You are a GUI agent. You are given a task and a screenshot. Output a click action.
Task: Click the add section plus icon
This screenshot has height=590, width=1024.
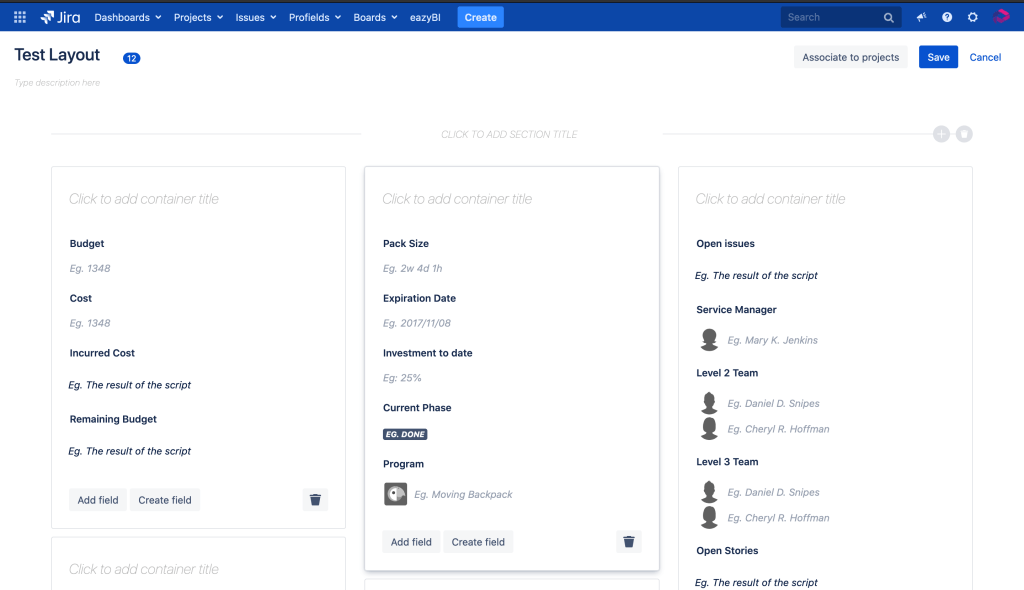(941, 134)
